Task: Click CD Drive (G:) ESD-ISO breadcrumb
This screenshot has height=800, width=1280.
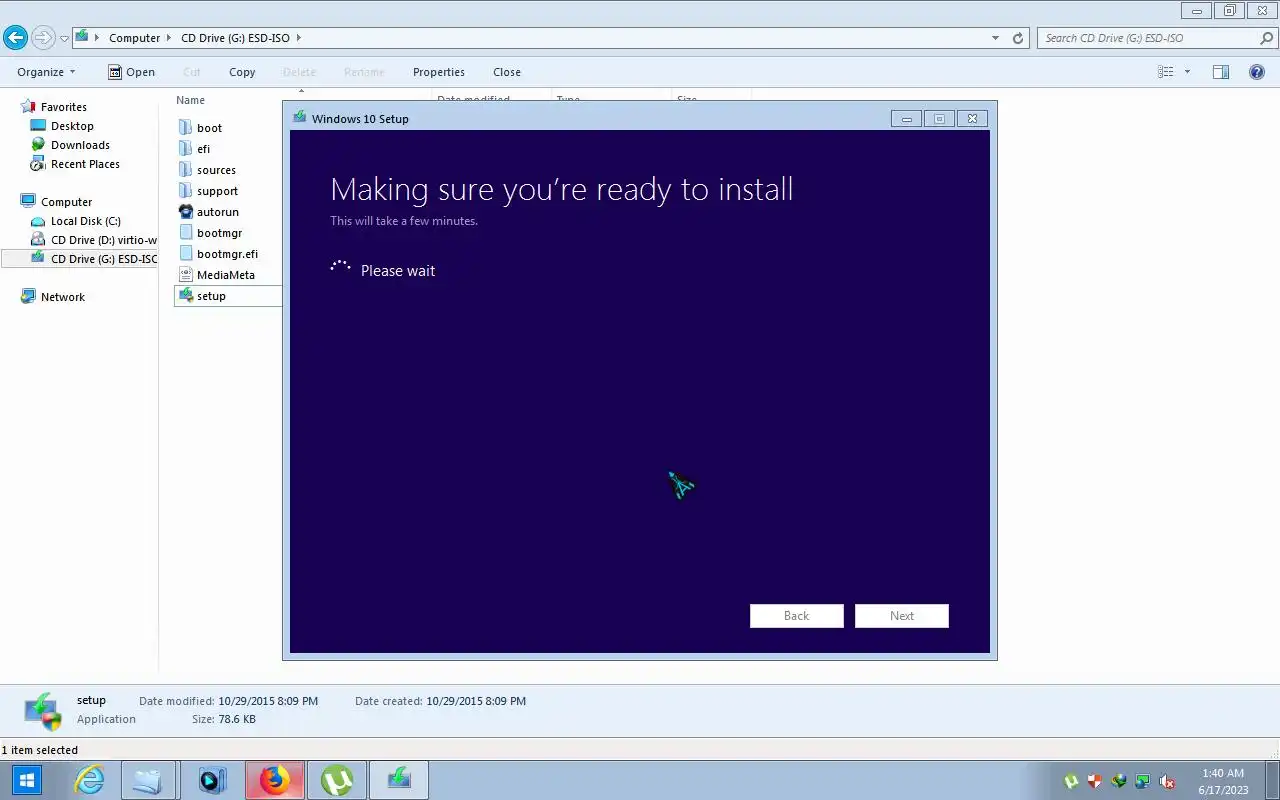Action: 235,38
